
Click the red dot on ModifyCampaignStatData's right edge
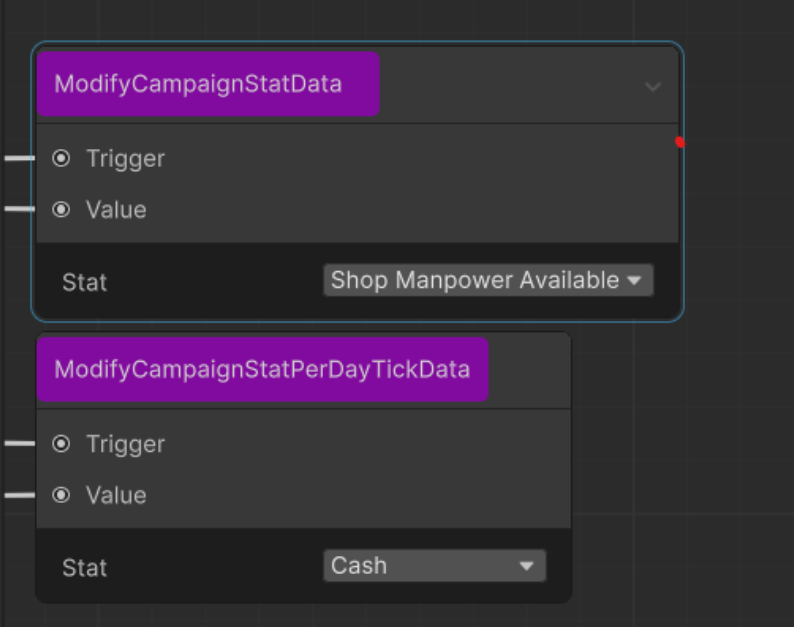pos(680,142)
